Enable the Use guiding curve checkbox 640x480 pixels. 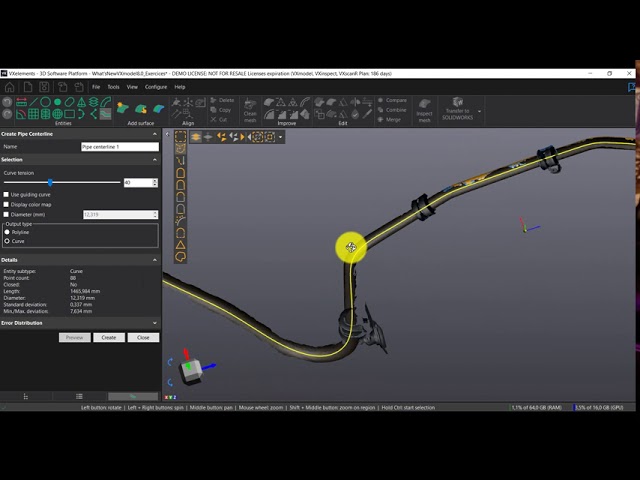tap(6, 194)
